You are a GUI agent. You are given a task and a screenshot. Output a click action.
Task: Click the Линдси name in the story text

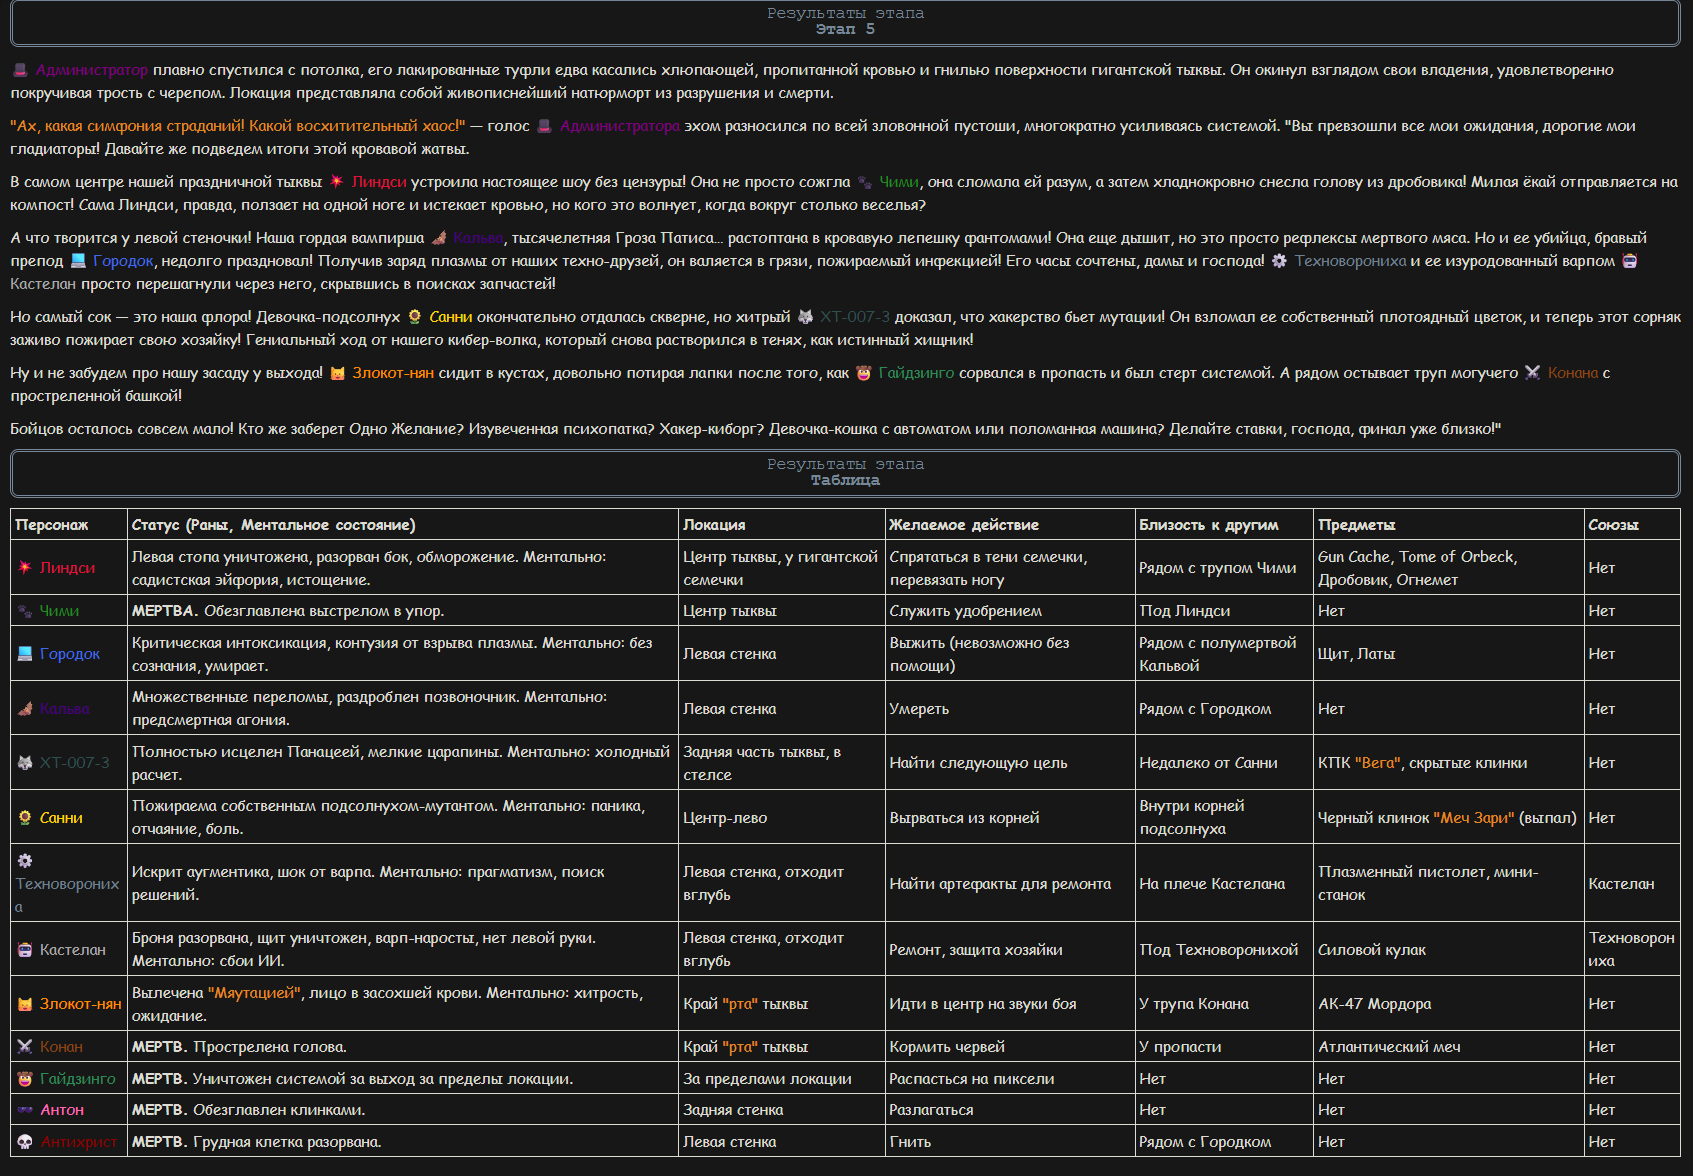coord(379,182)
